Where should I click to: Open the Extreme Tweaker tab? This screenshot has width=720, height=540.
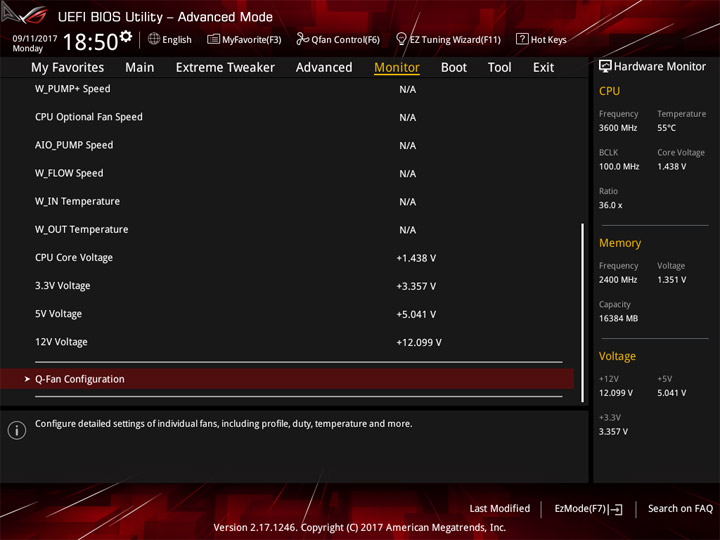(x=225, y=68)
